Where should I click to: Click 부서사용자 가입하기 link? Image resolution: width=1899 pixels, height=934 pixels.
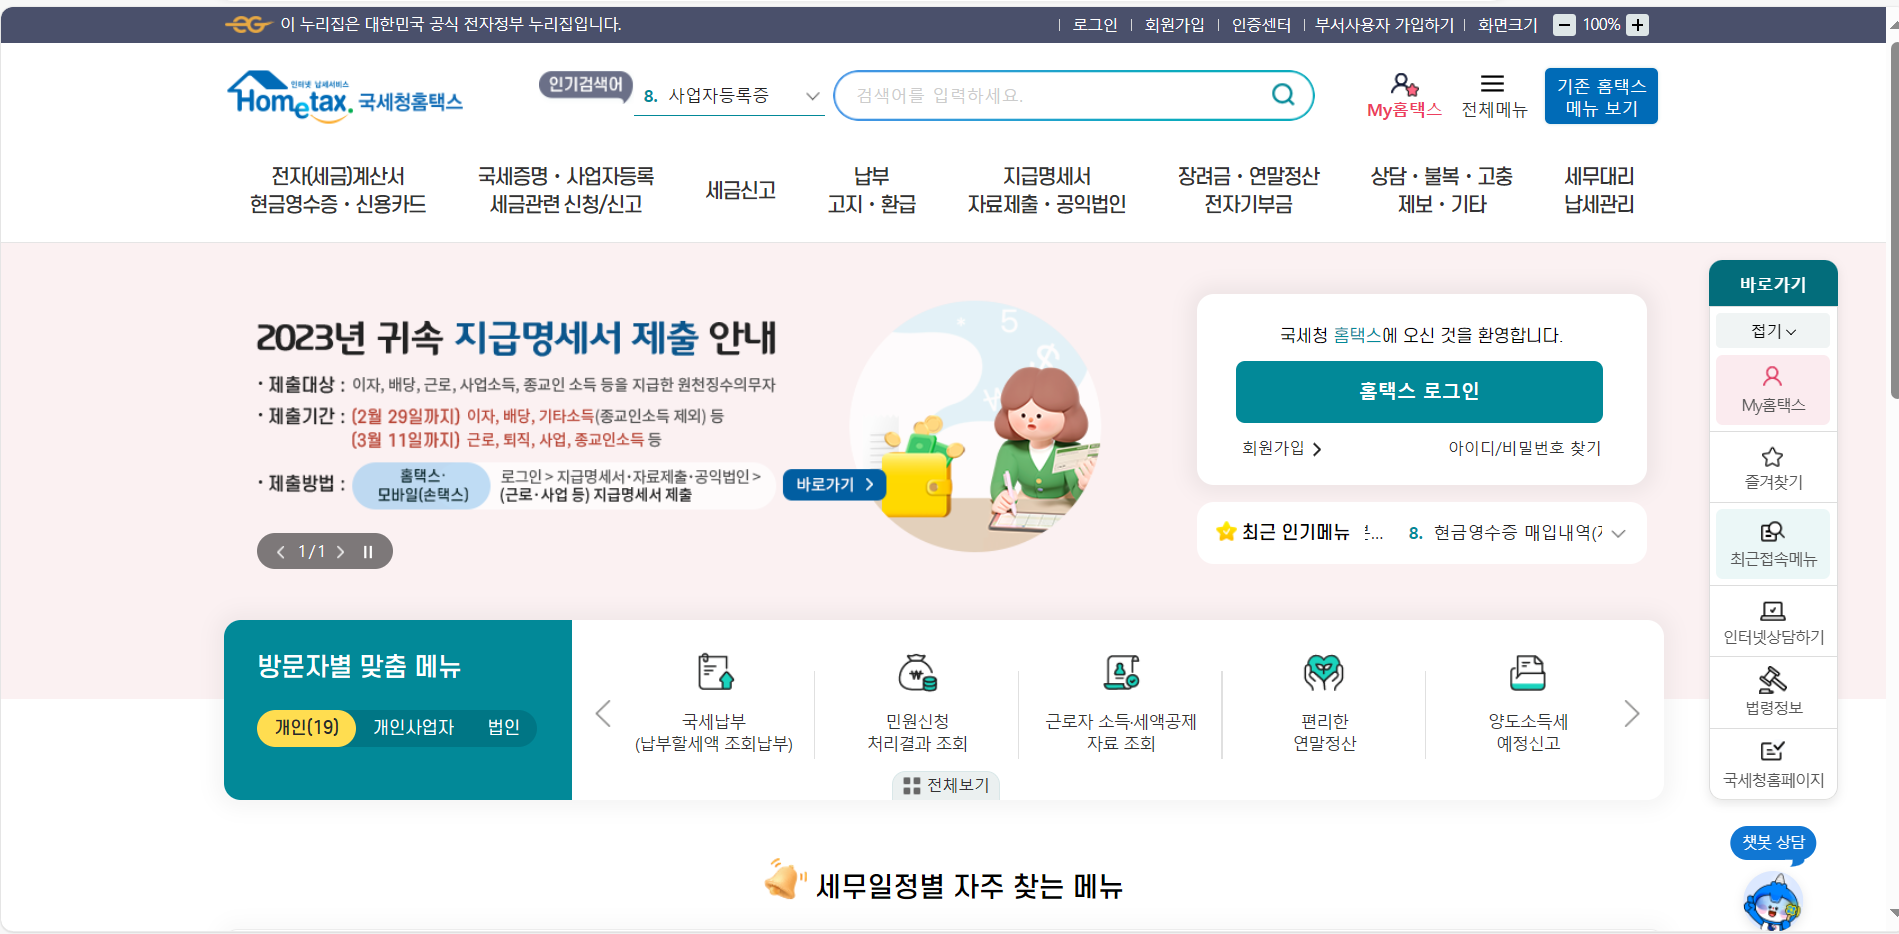click(x=1384, y=25)
